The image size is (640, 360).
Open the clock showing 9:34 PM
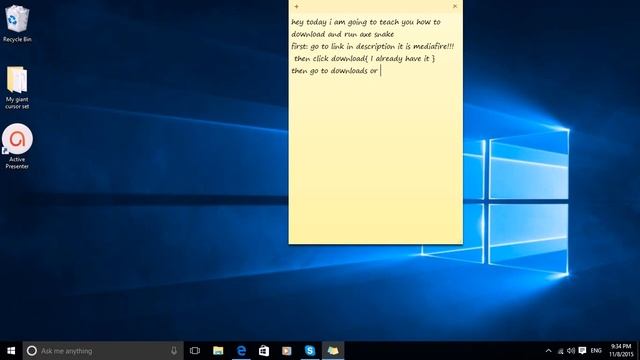[621, 351]
